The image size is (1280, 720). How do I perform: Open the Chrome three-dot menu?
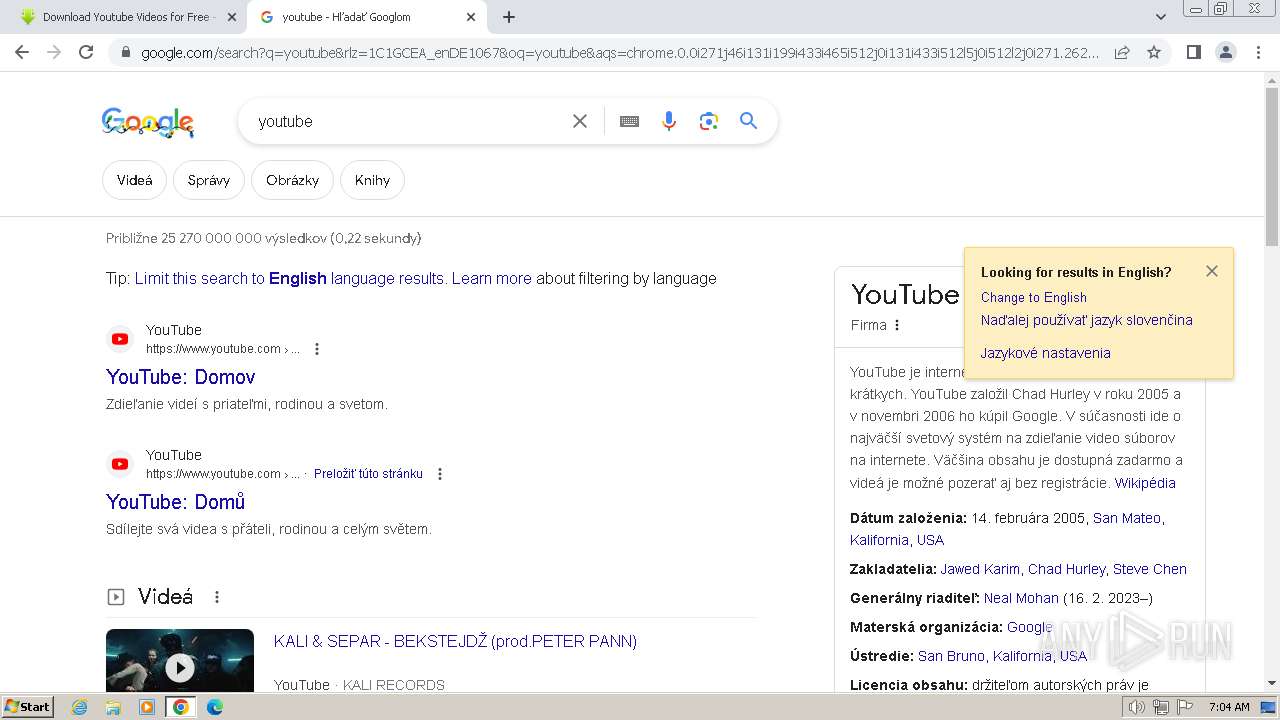1258,52
